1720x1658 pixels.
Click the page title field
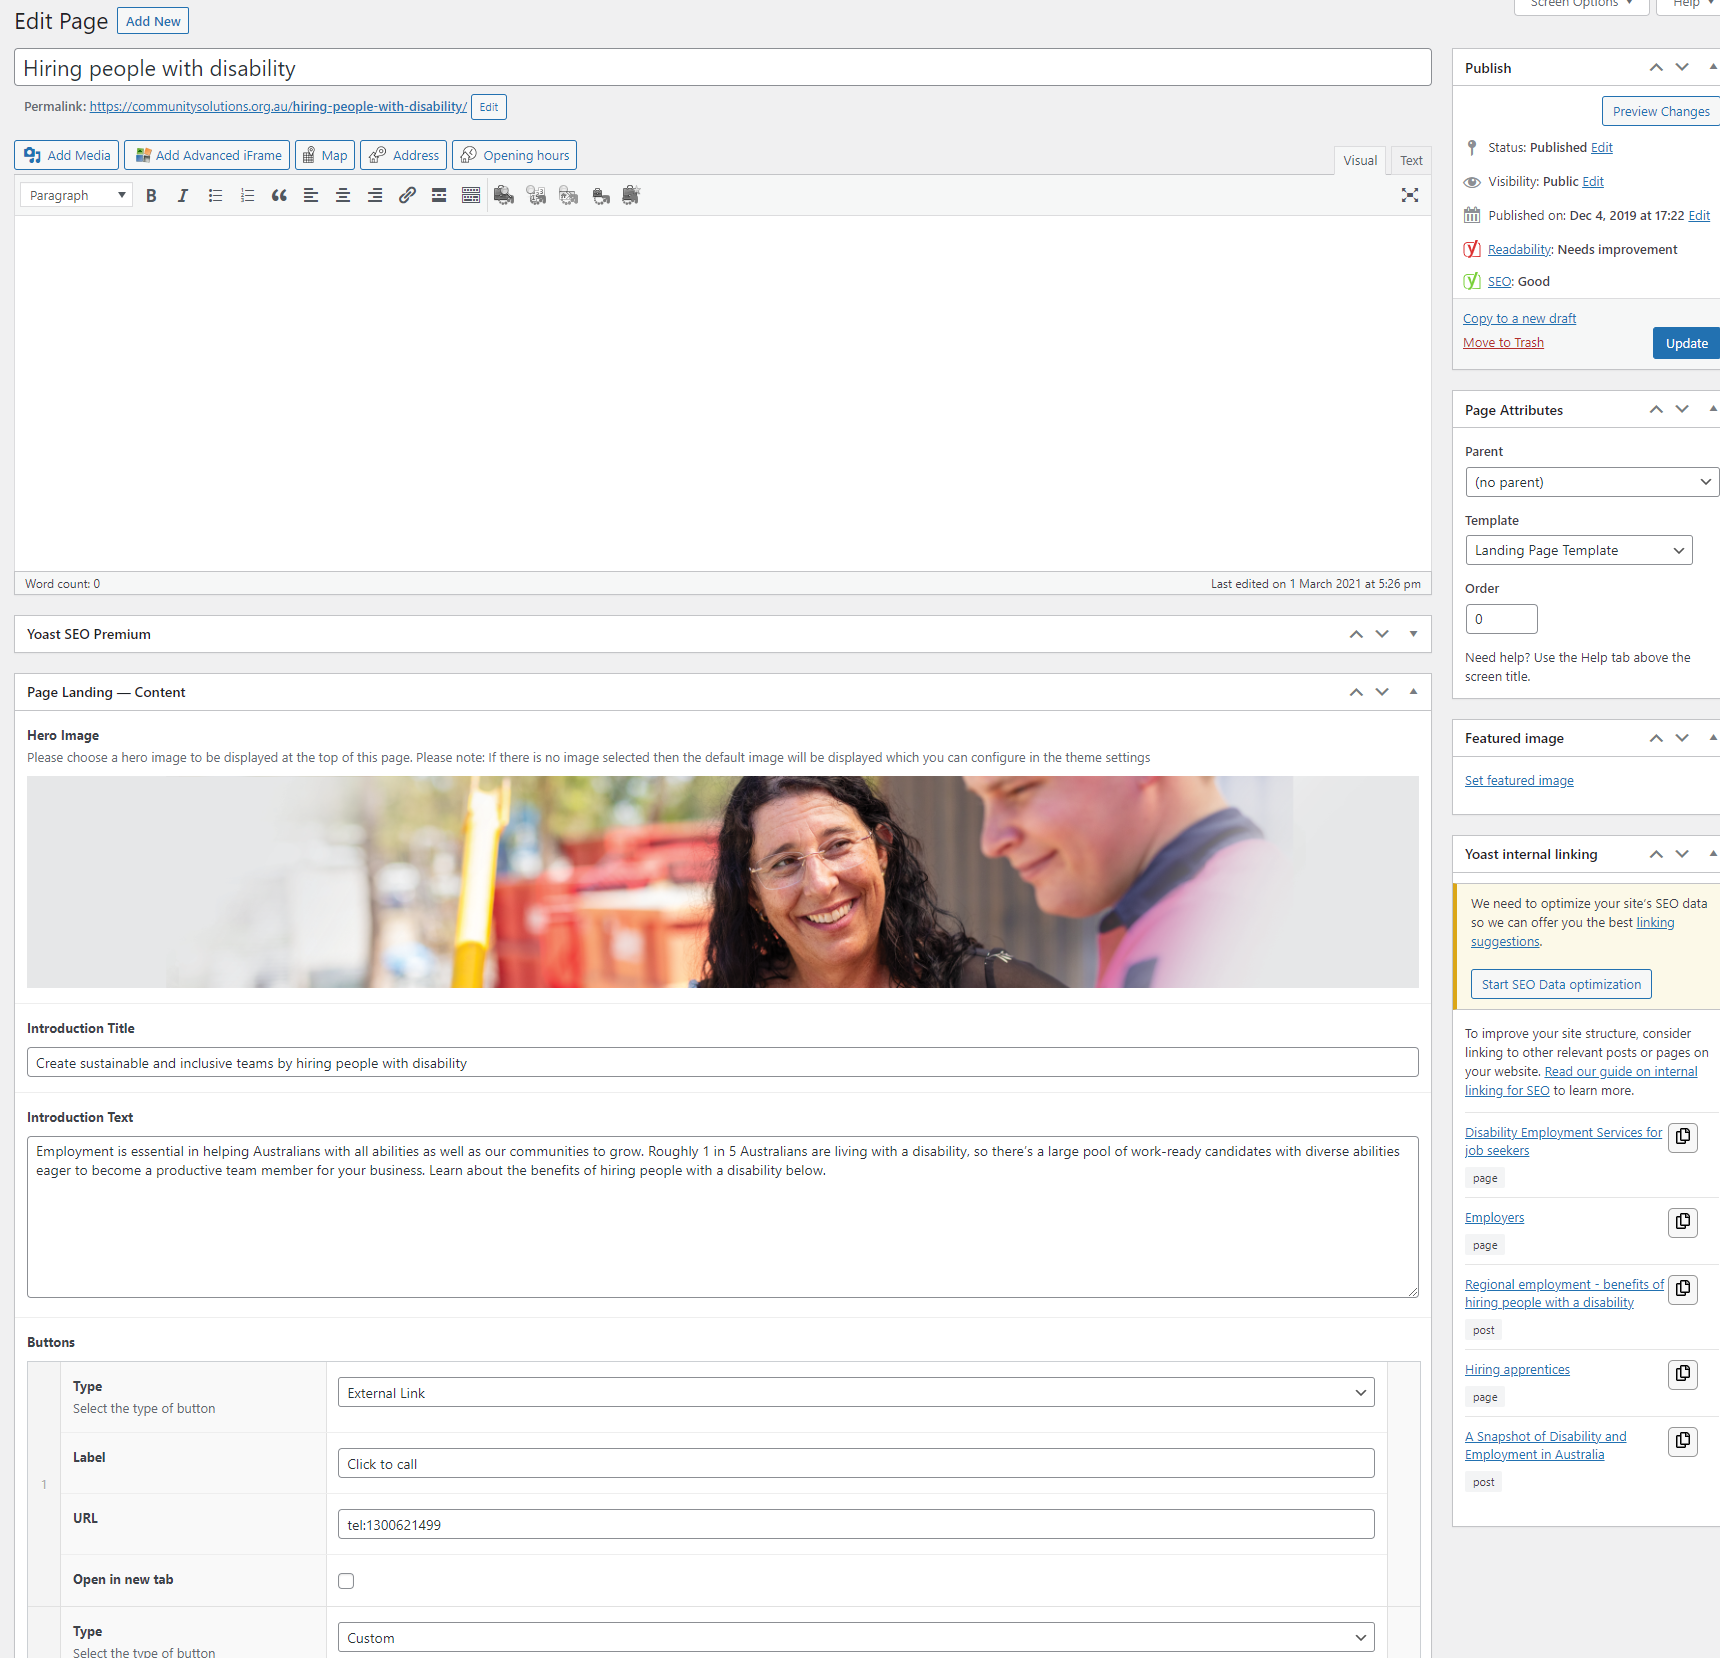723,67
